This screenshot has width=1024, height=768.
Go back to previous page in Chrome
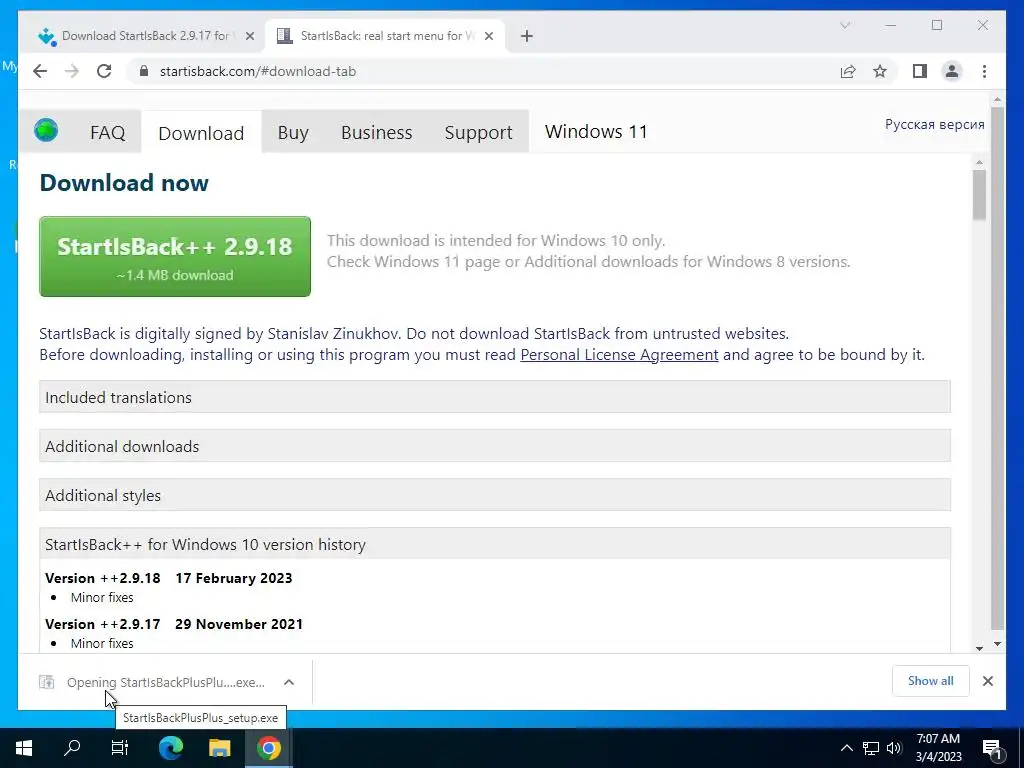pos(40,71)
